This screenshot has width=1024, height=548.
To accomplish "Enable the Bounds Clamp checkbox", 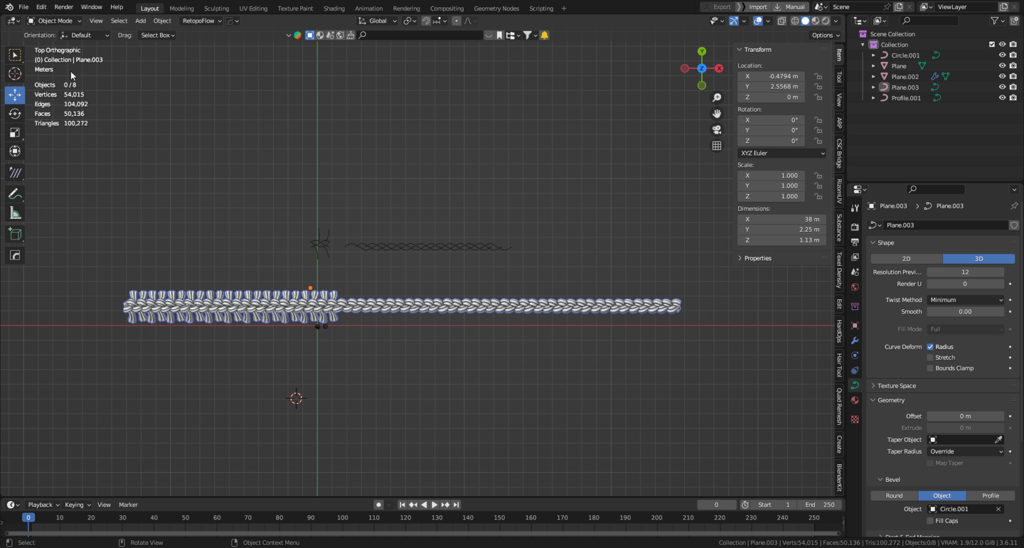I will (930, 368).
